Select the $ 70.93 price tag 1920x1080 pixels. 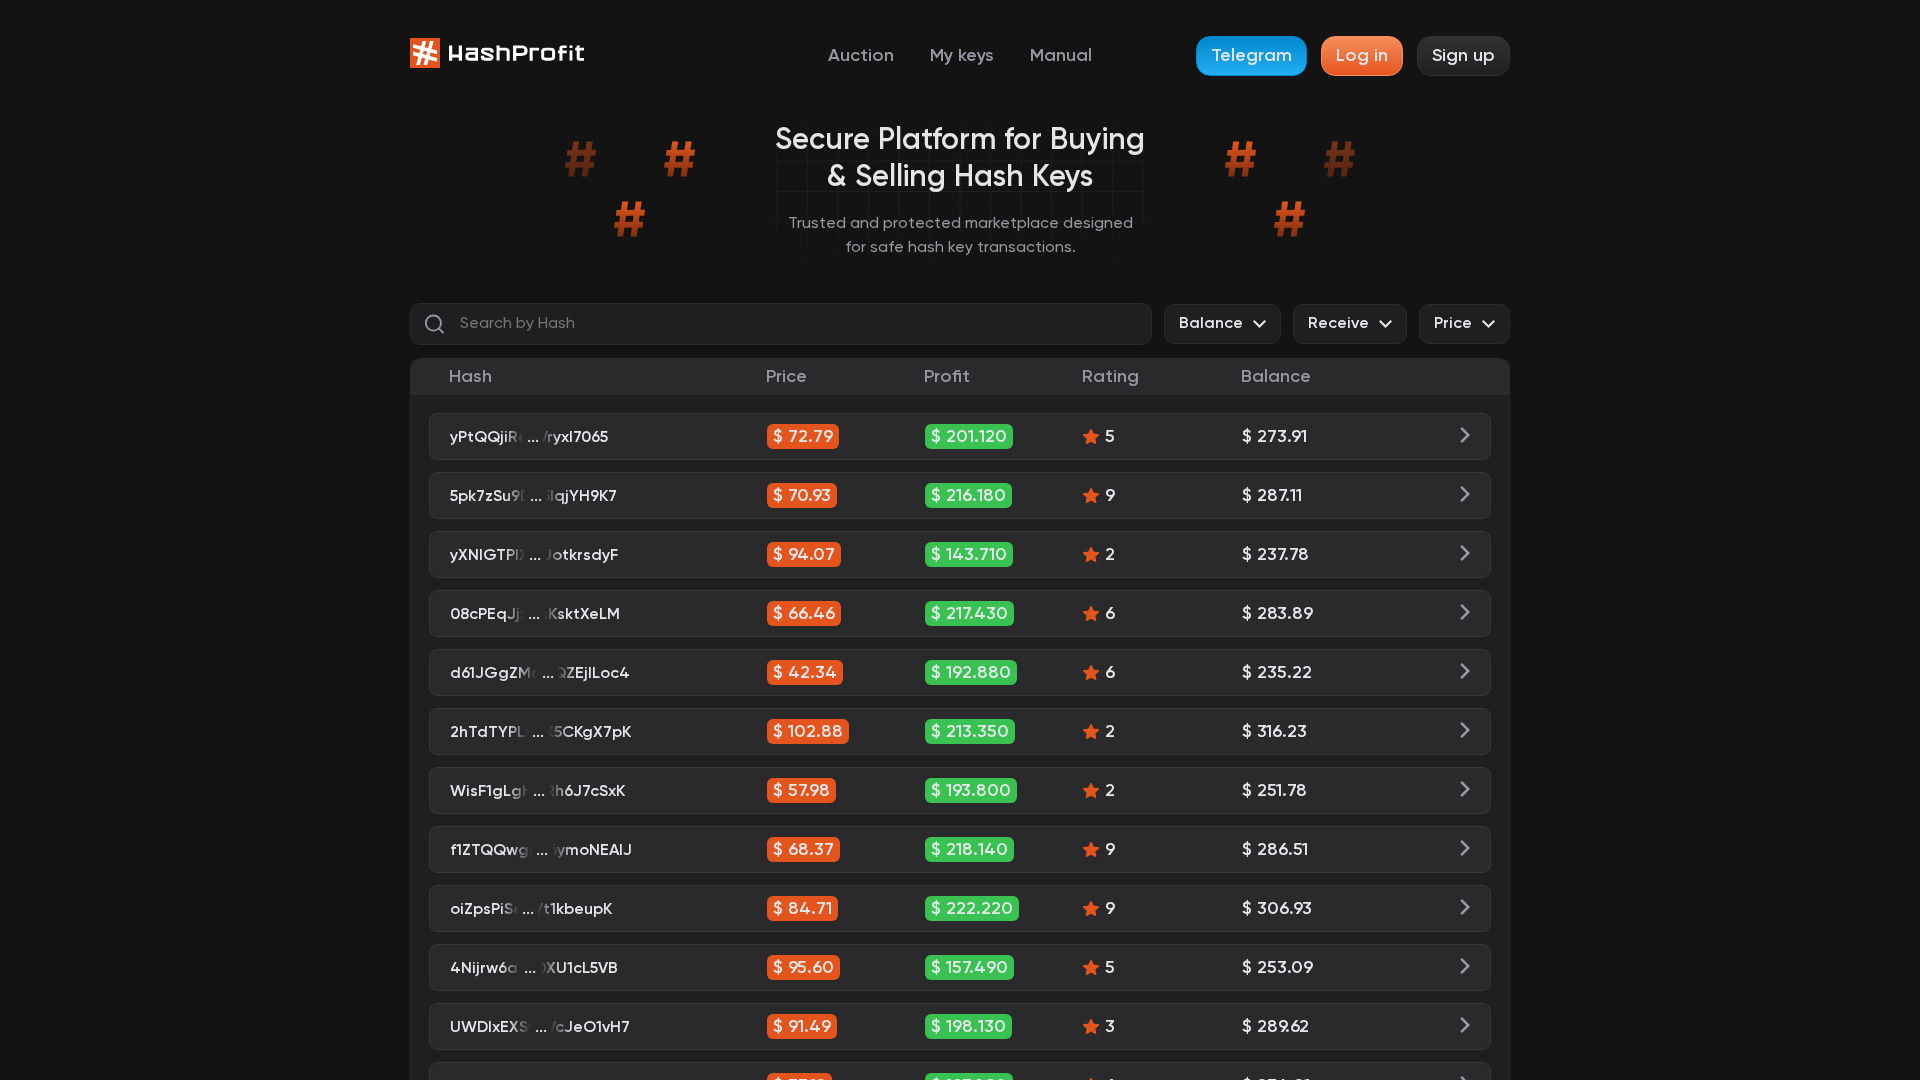802,495
